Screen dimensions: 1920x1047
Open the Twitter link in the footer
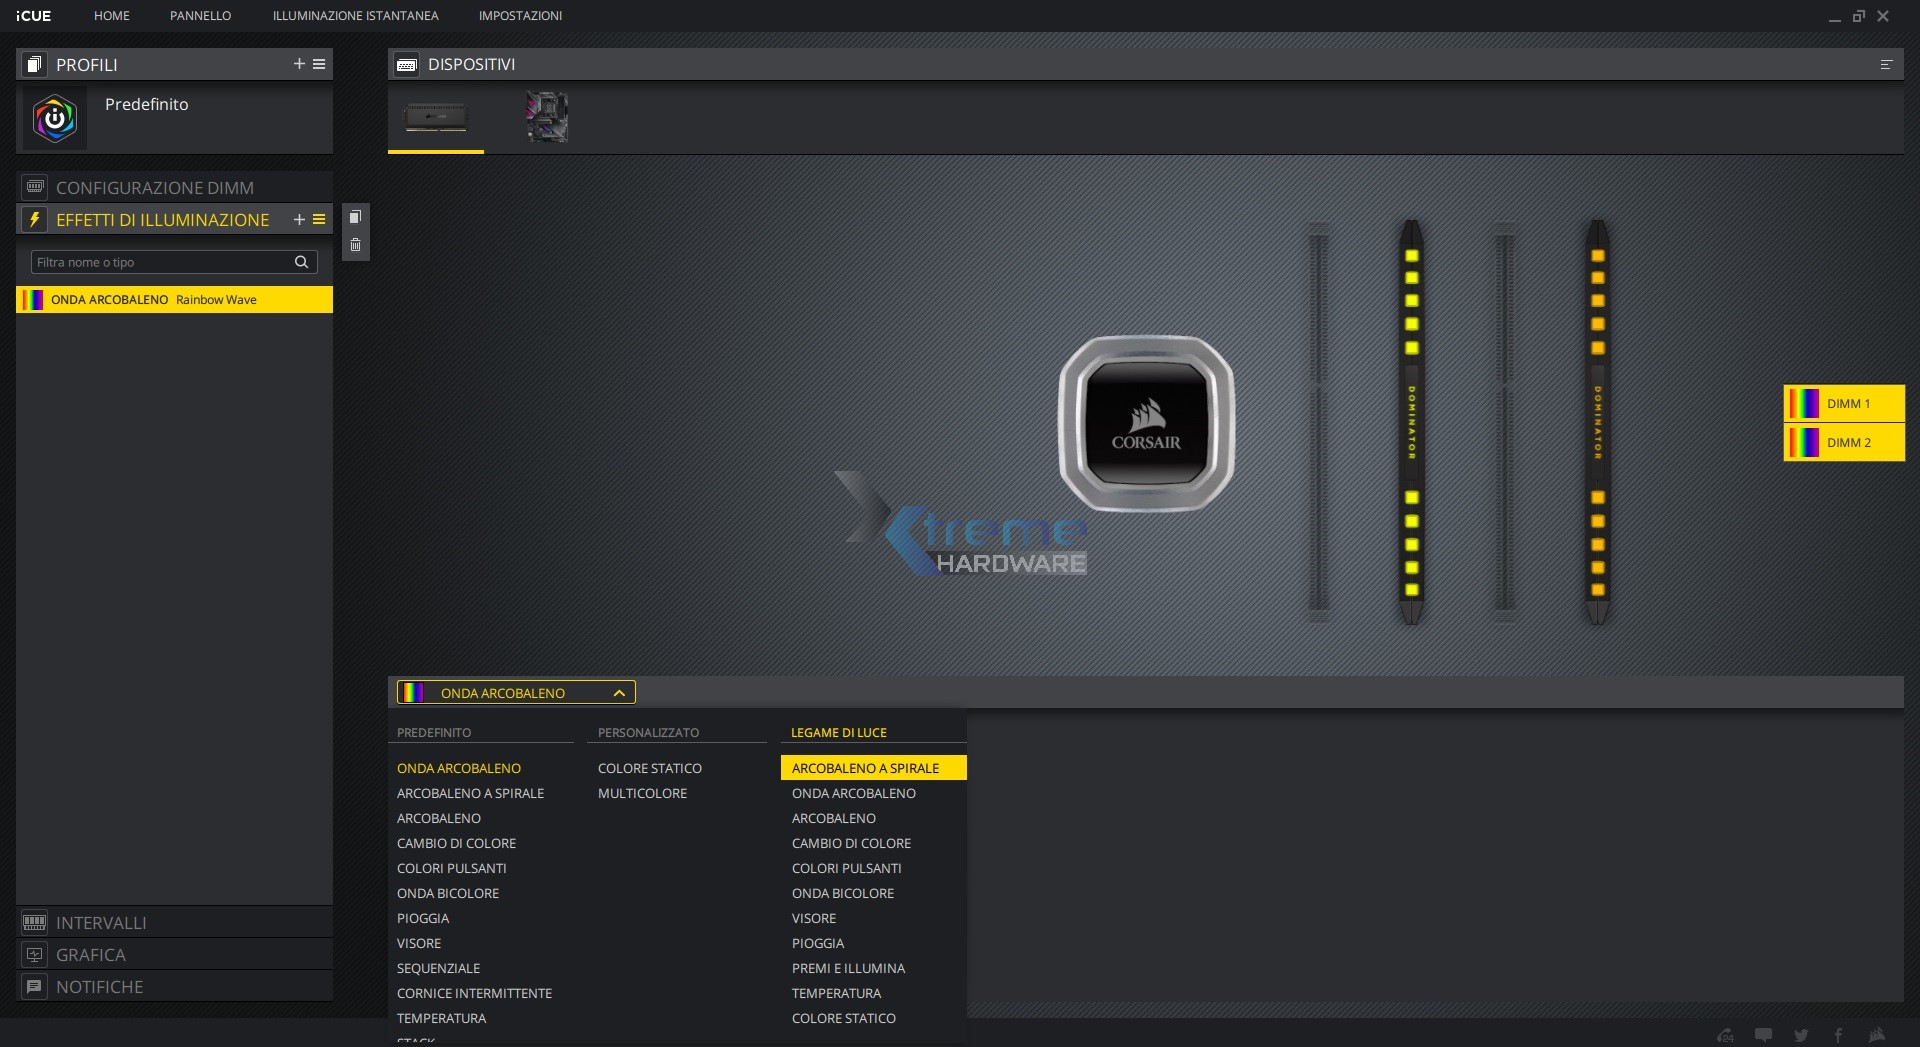pyautogui.click(x=1800, y=1035)
